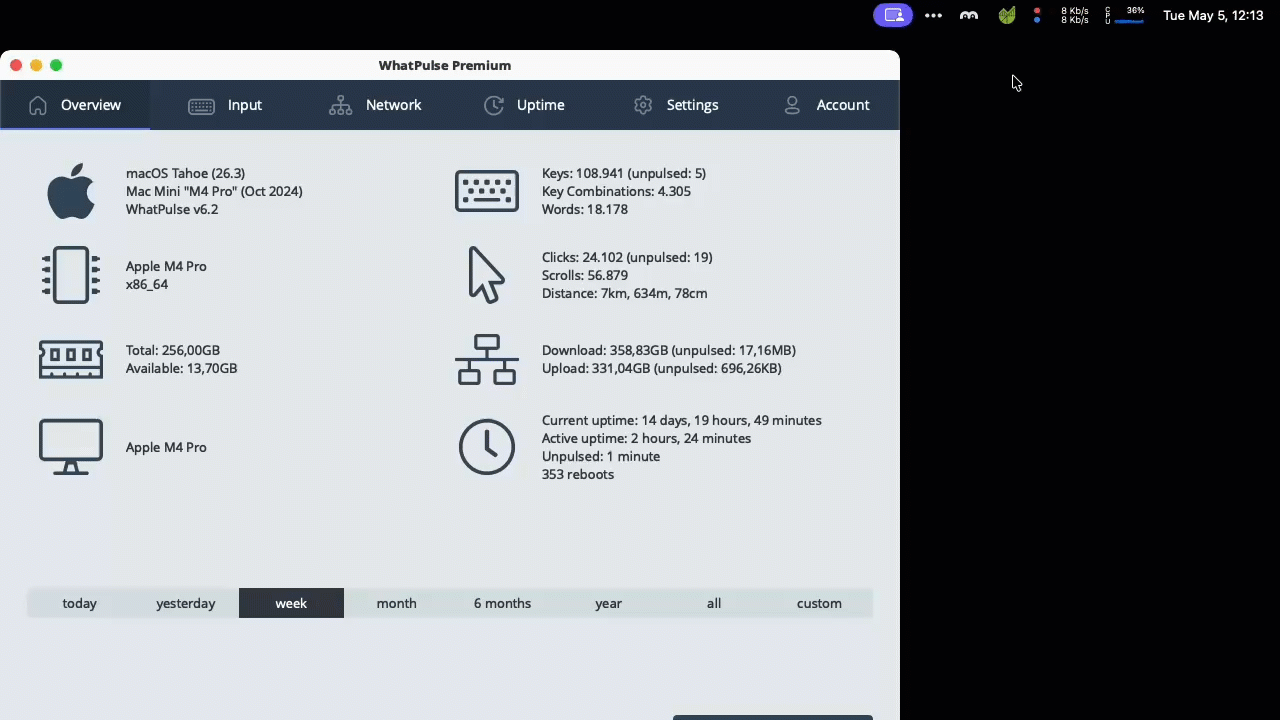Click the monitor display icon
The image size is (1280, 720).
pyautogui.click(x=71, y=447)
